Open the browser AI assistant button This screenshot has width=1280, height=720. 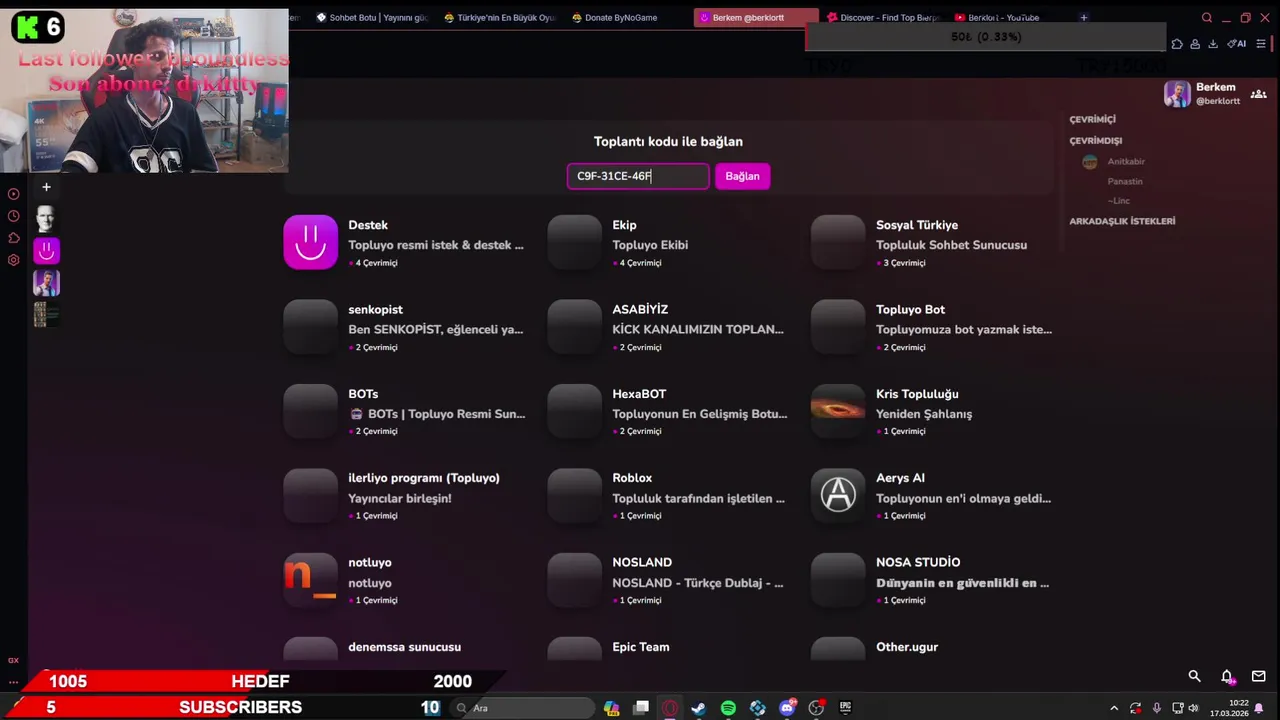point(1237,44)
